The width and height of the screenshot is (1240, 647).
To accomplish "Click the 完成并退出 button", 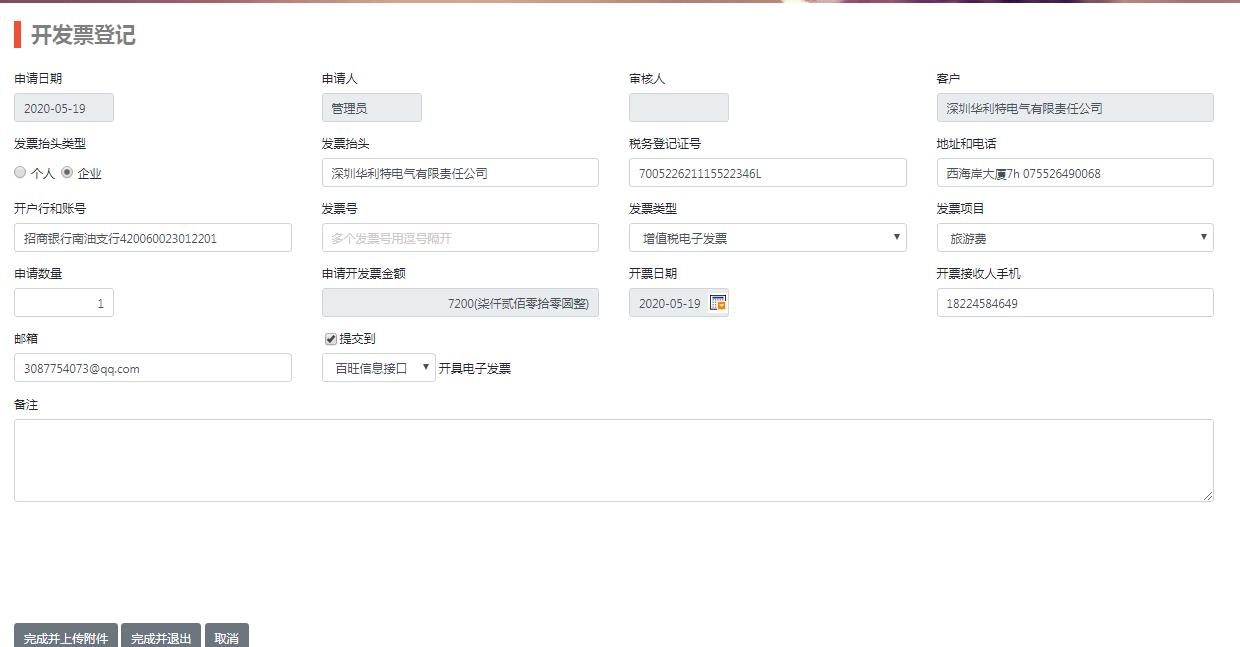I will [x=161, y=637].
